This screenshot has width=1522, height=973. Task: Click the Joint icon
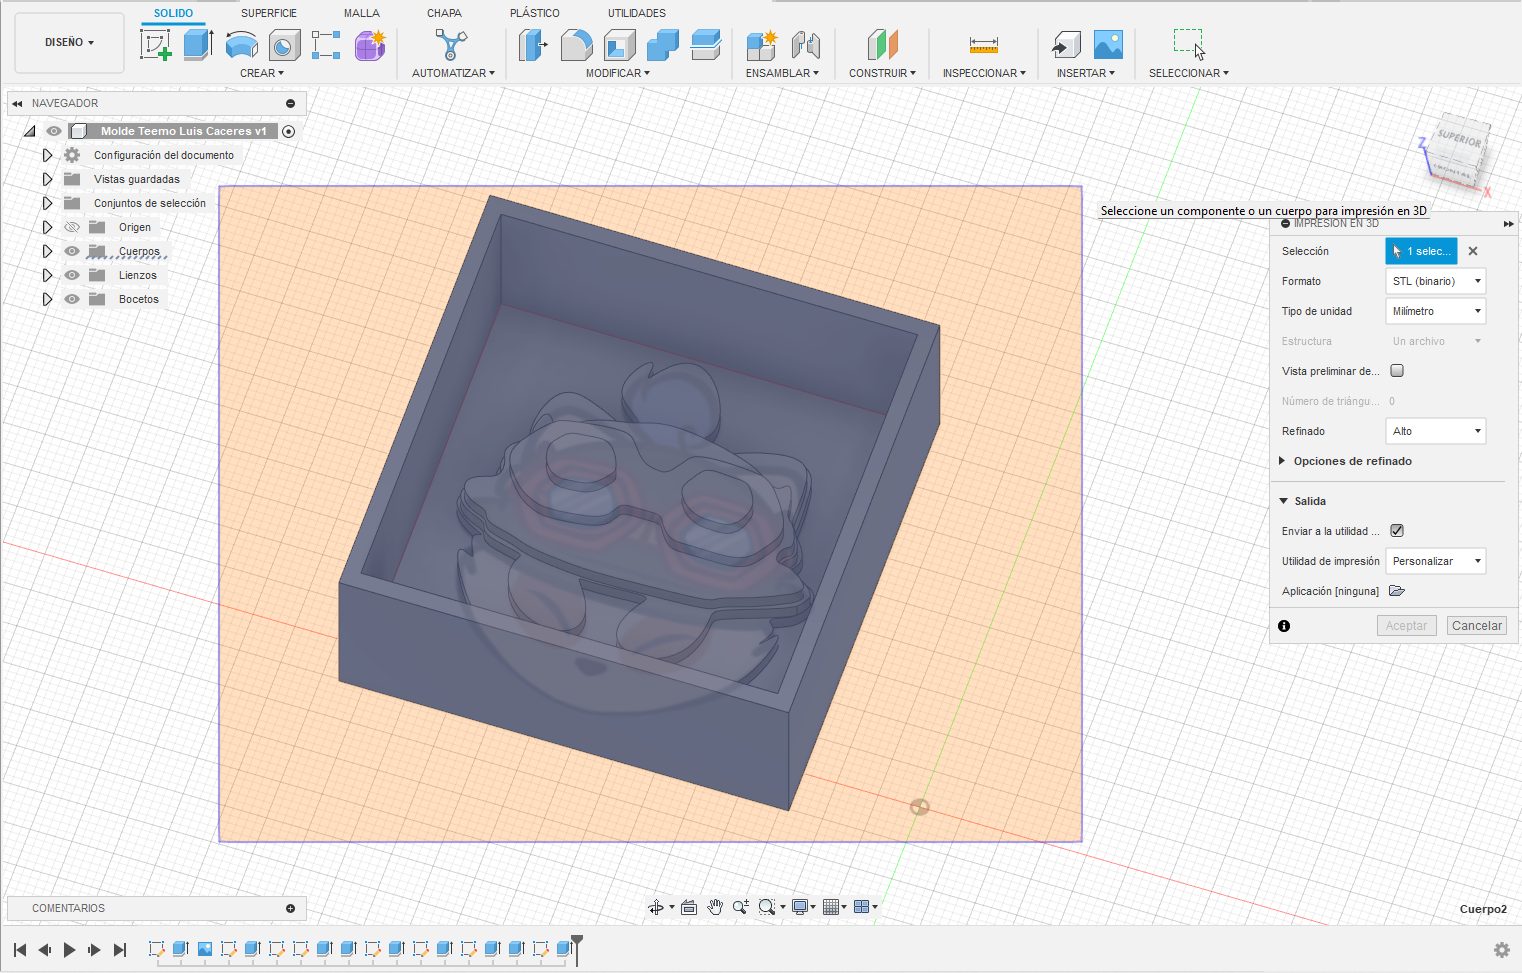click(805, 45)
